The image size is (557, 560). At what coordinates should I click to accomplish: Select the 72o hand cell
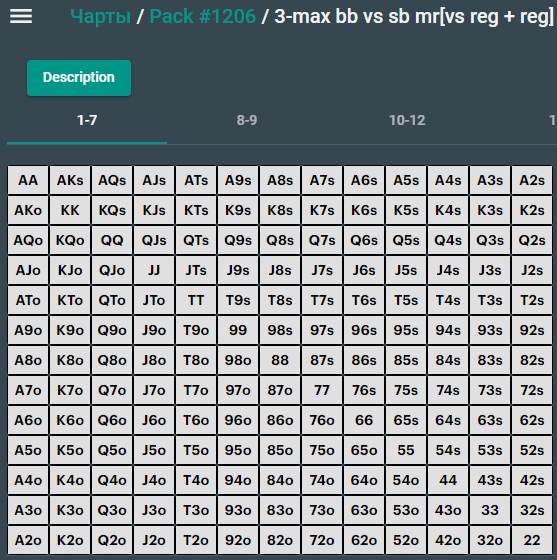pyautogui.click(x=322, y=540)
